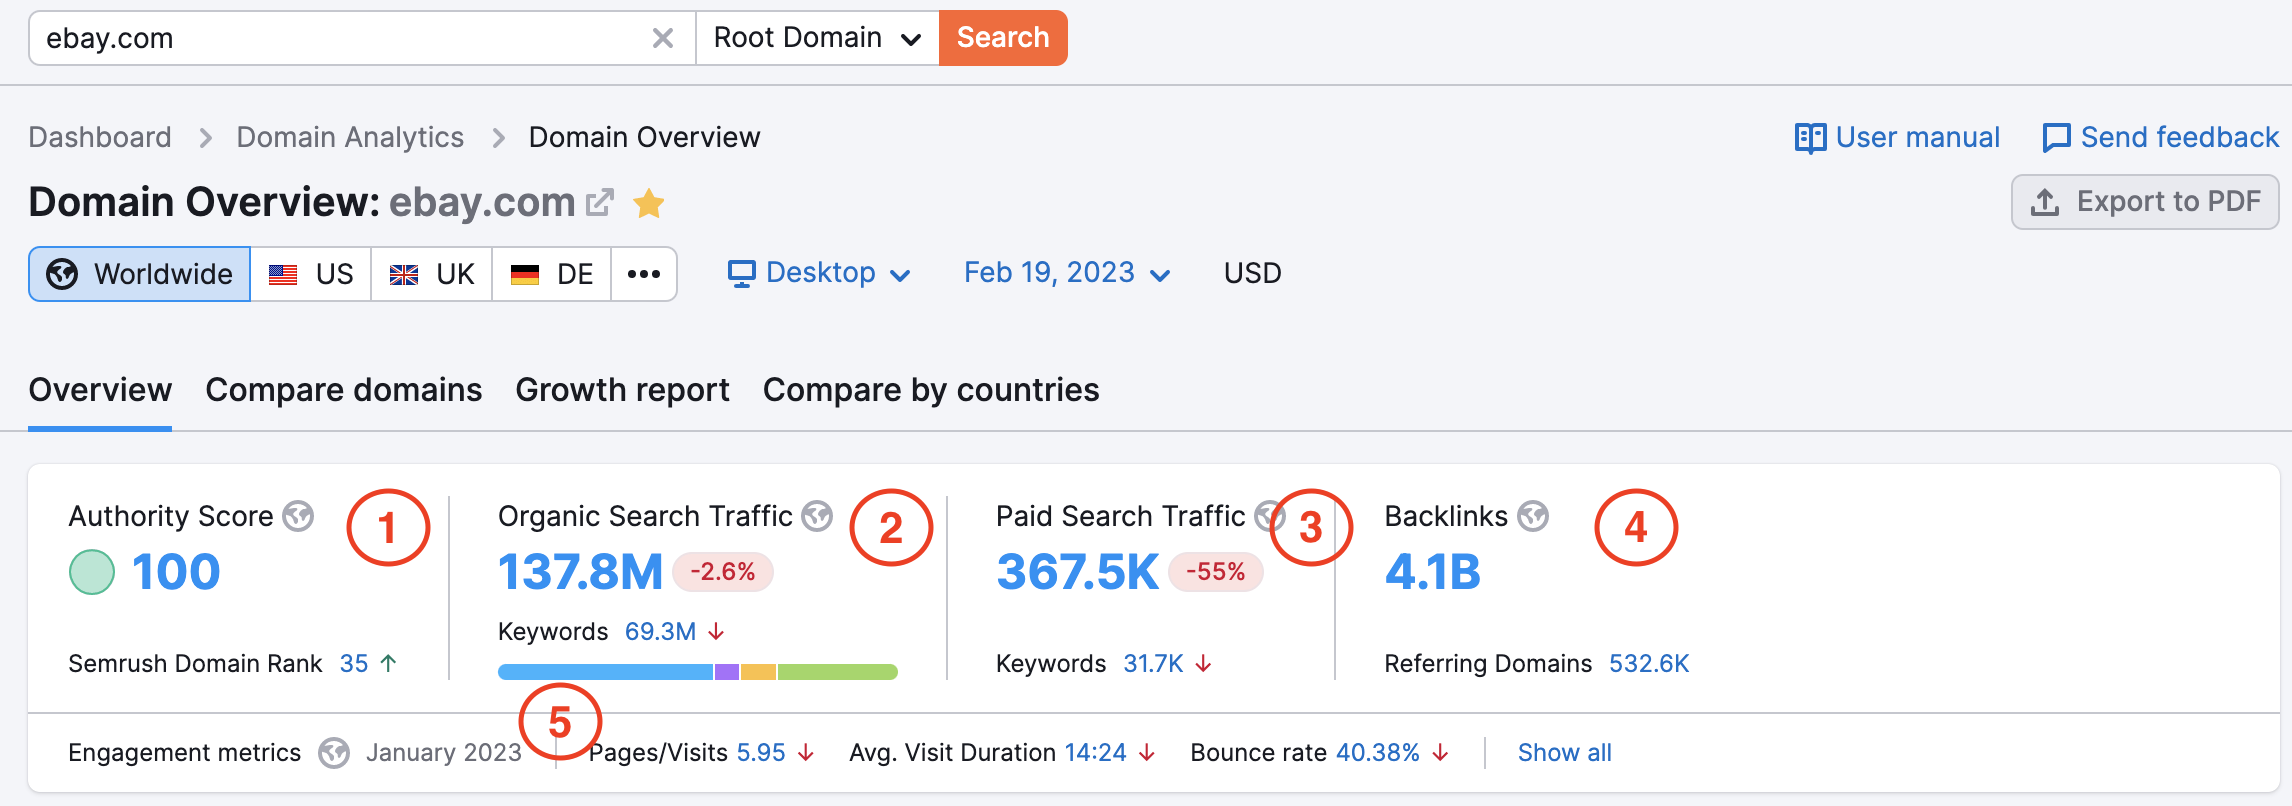Viewport: 2292px width, 806px height.
Task: Open the Compare by countries tab
Action: 931,390
